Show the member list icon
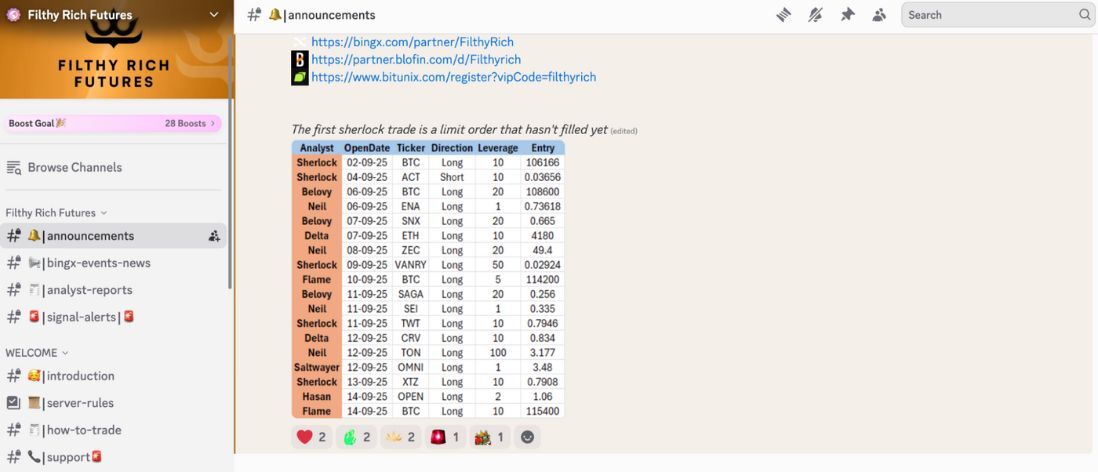Screen dimensions: 1098x476 pos(880,15)
